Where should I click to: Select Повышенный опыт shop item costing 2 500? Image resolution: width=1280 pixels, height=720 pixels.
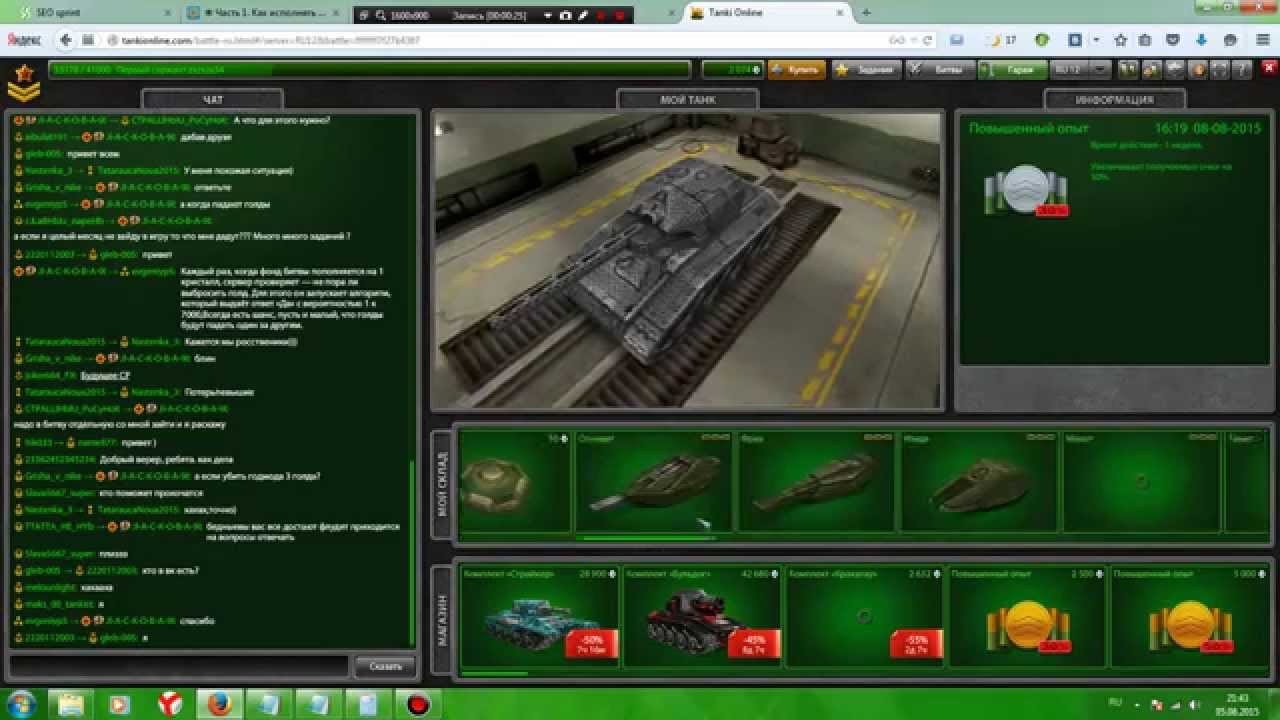click(x=1027, y=619)
